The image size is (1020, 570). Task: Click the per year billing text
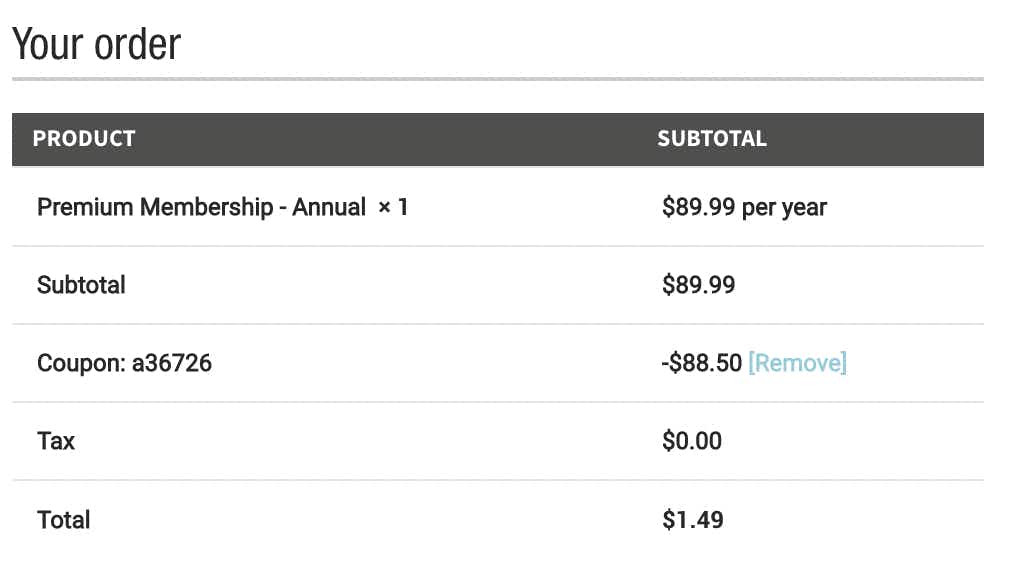[x=785, y=208]
